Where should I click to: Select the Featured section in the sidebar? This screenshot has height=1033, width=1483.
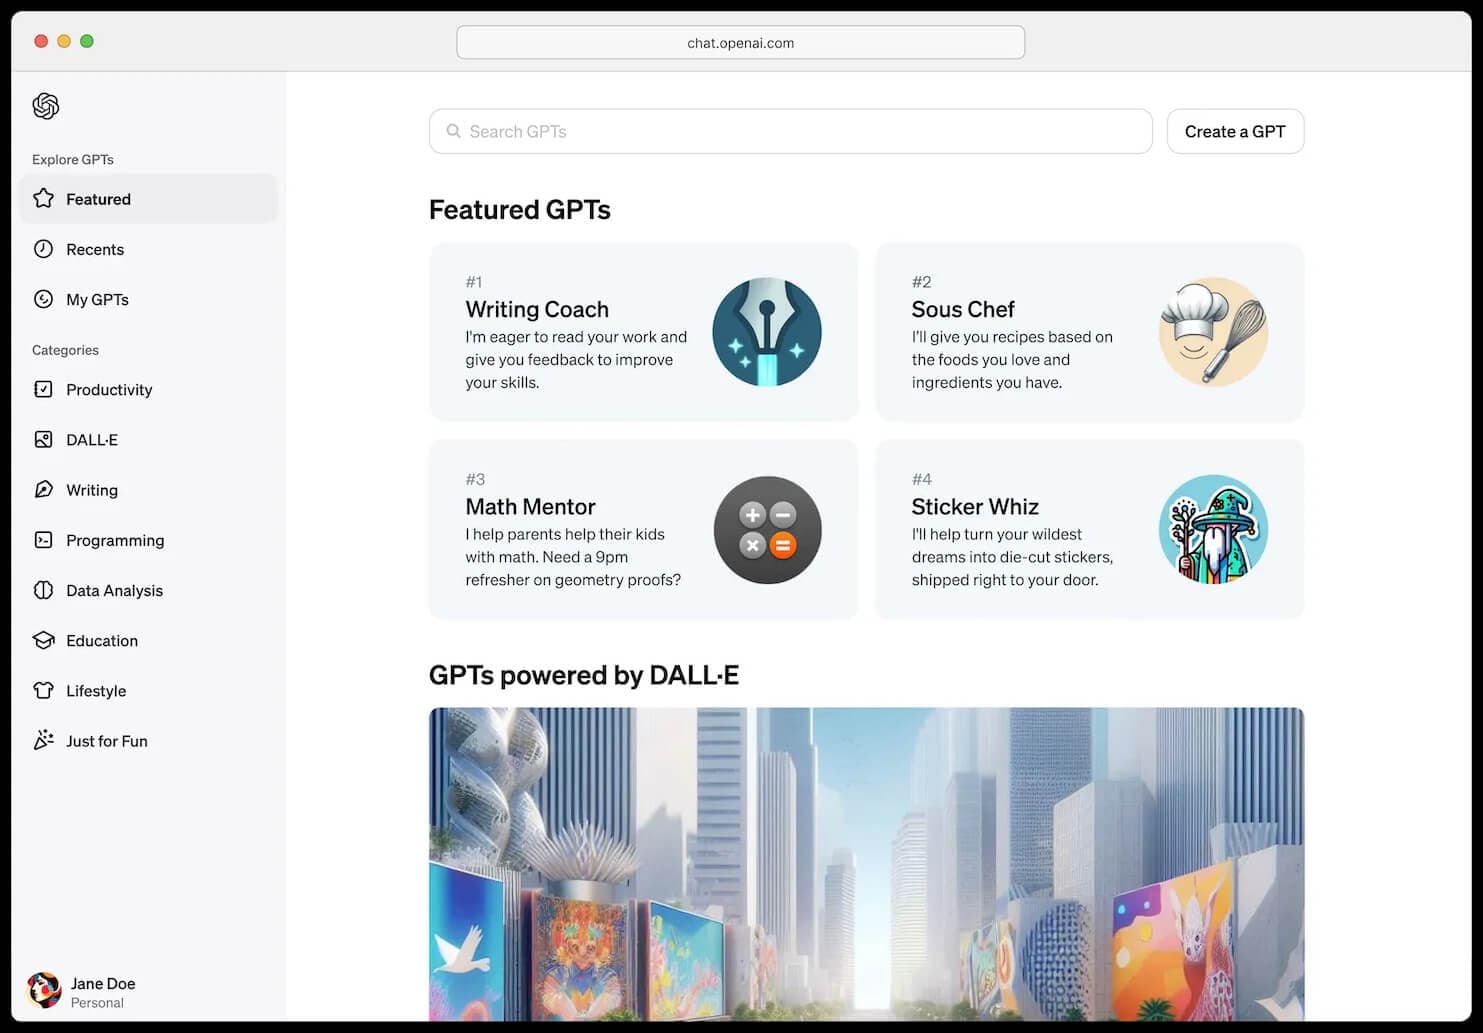coord(98,198)
